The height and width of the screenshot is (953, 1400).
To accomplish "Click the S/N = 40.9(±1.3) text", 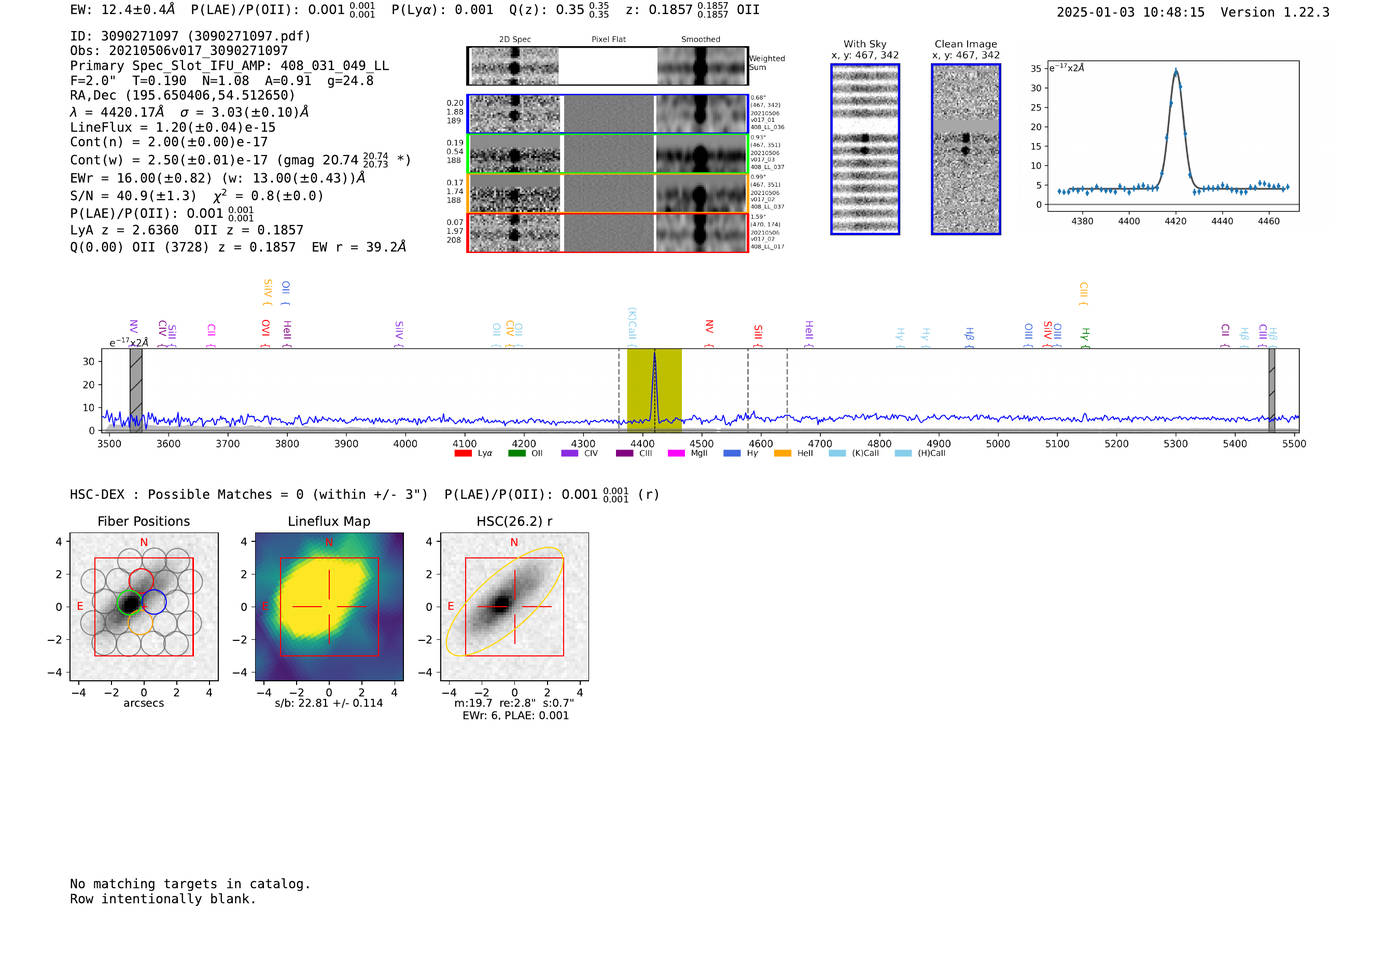I will (133, 196).
